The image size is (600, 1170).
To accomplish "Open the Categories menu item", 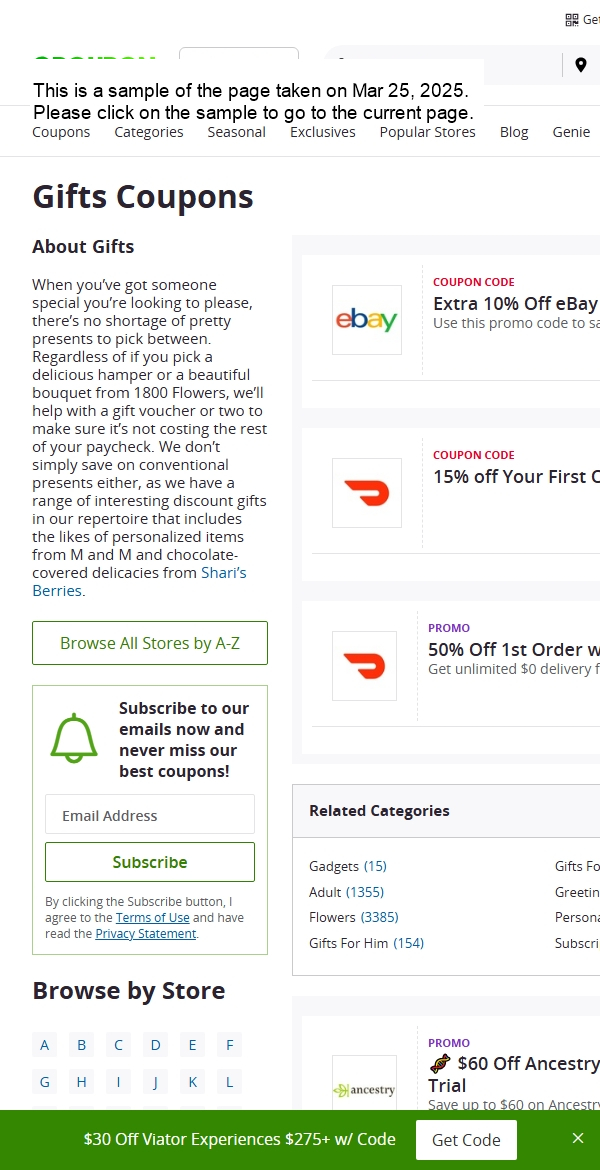I will pos(149,132).
